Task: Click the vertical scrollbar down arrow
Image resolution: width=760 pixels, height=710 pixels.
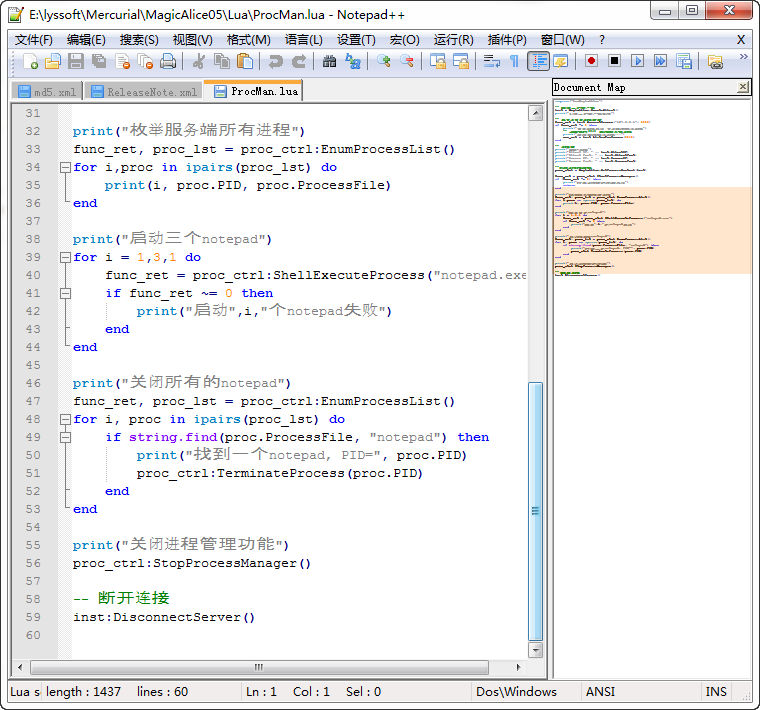Action: (535, 650)
